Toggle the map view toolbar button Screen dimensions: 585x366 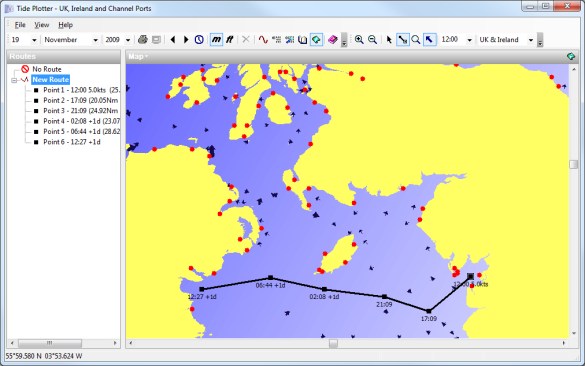[x=316, y=40]
